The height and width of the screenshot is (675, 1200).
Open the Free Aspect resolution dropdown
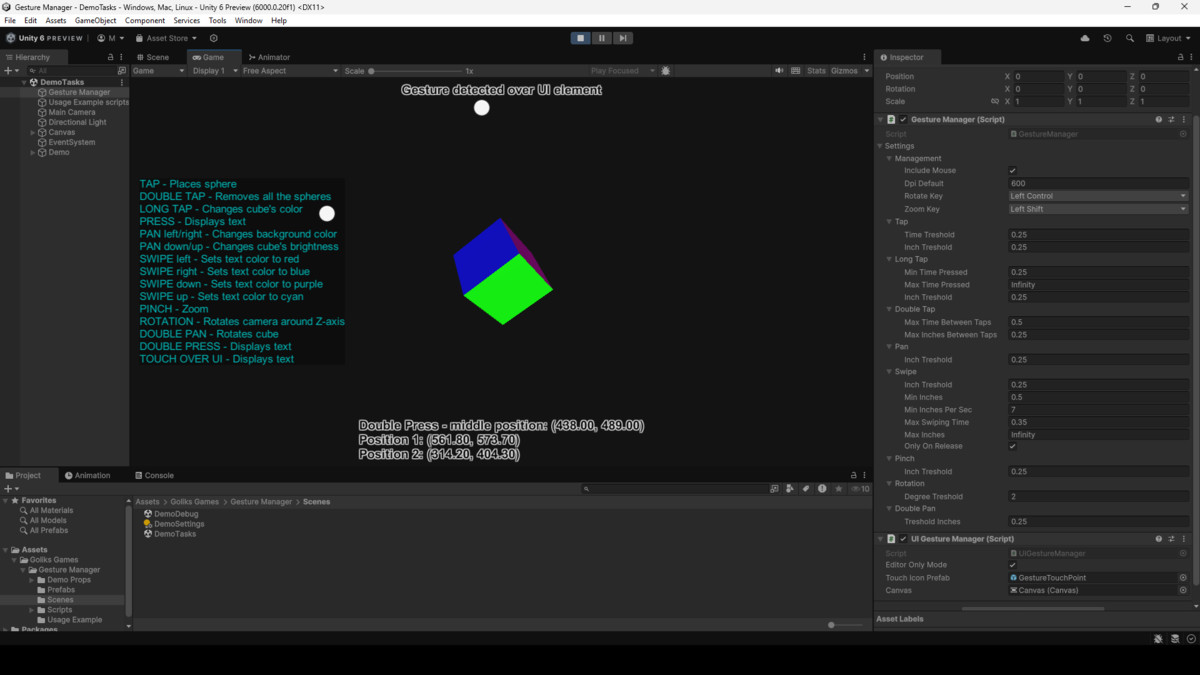click(x=290, y=71)
